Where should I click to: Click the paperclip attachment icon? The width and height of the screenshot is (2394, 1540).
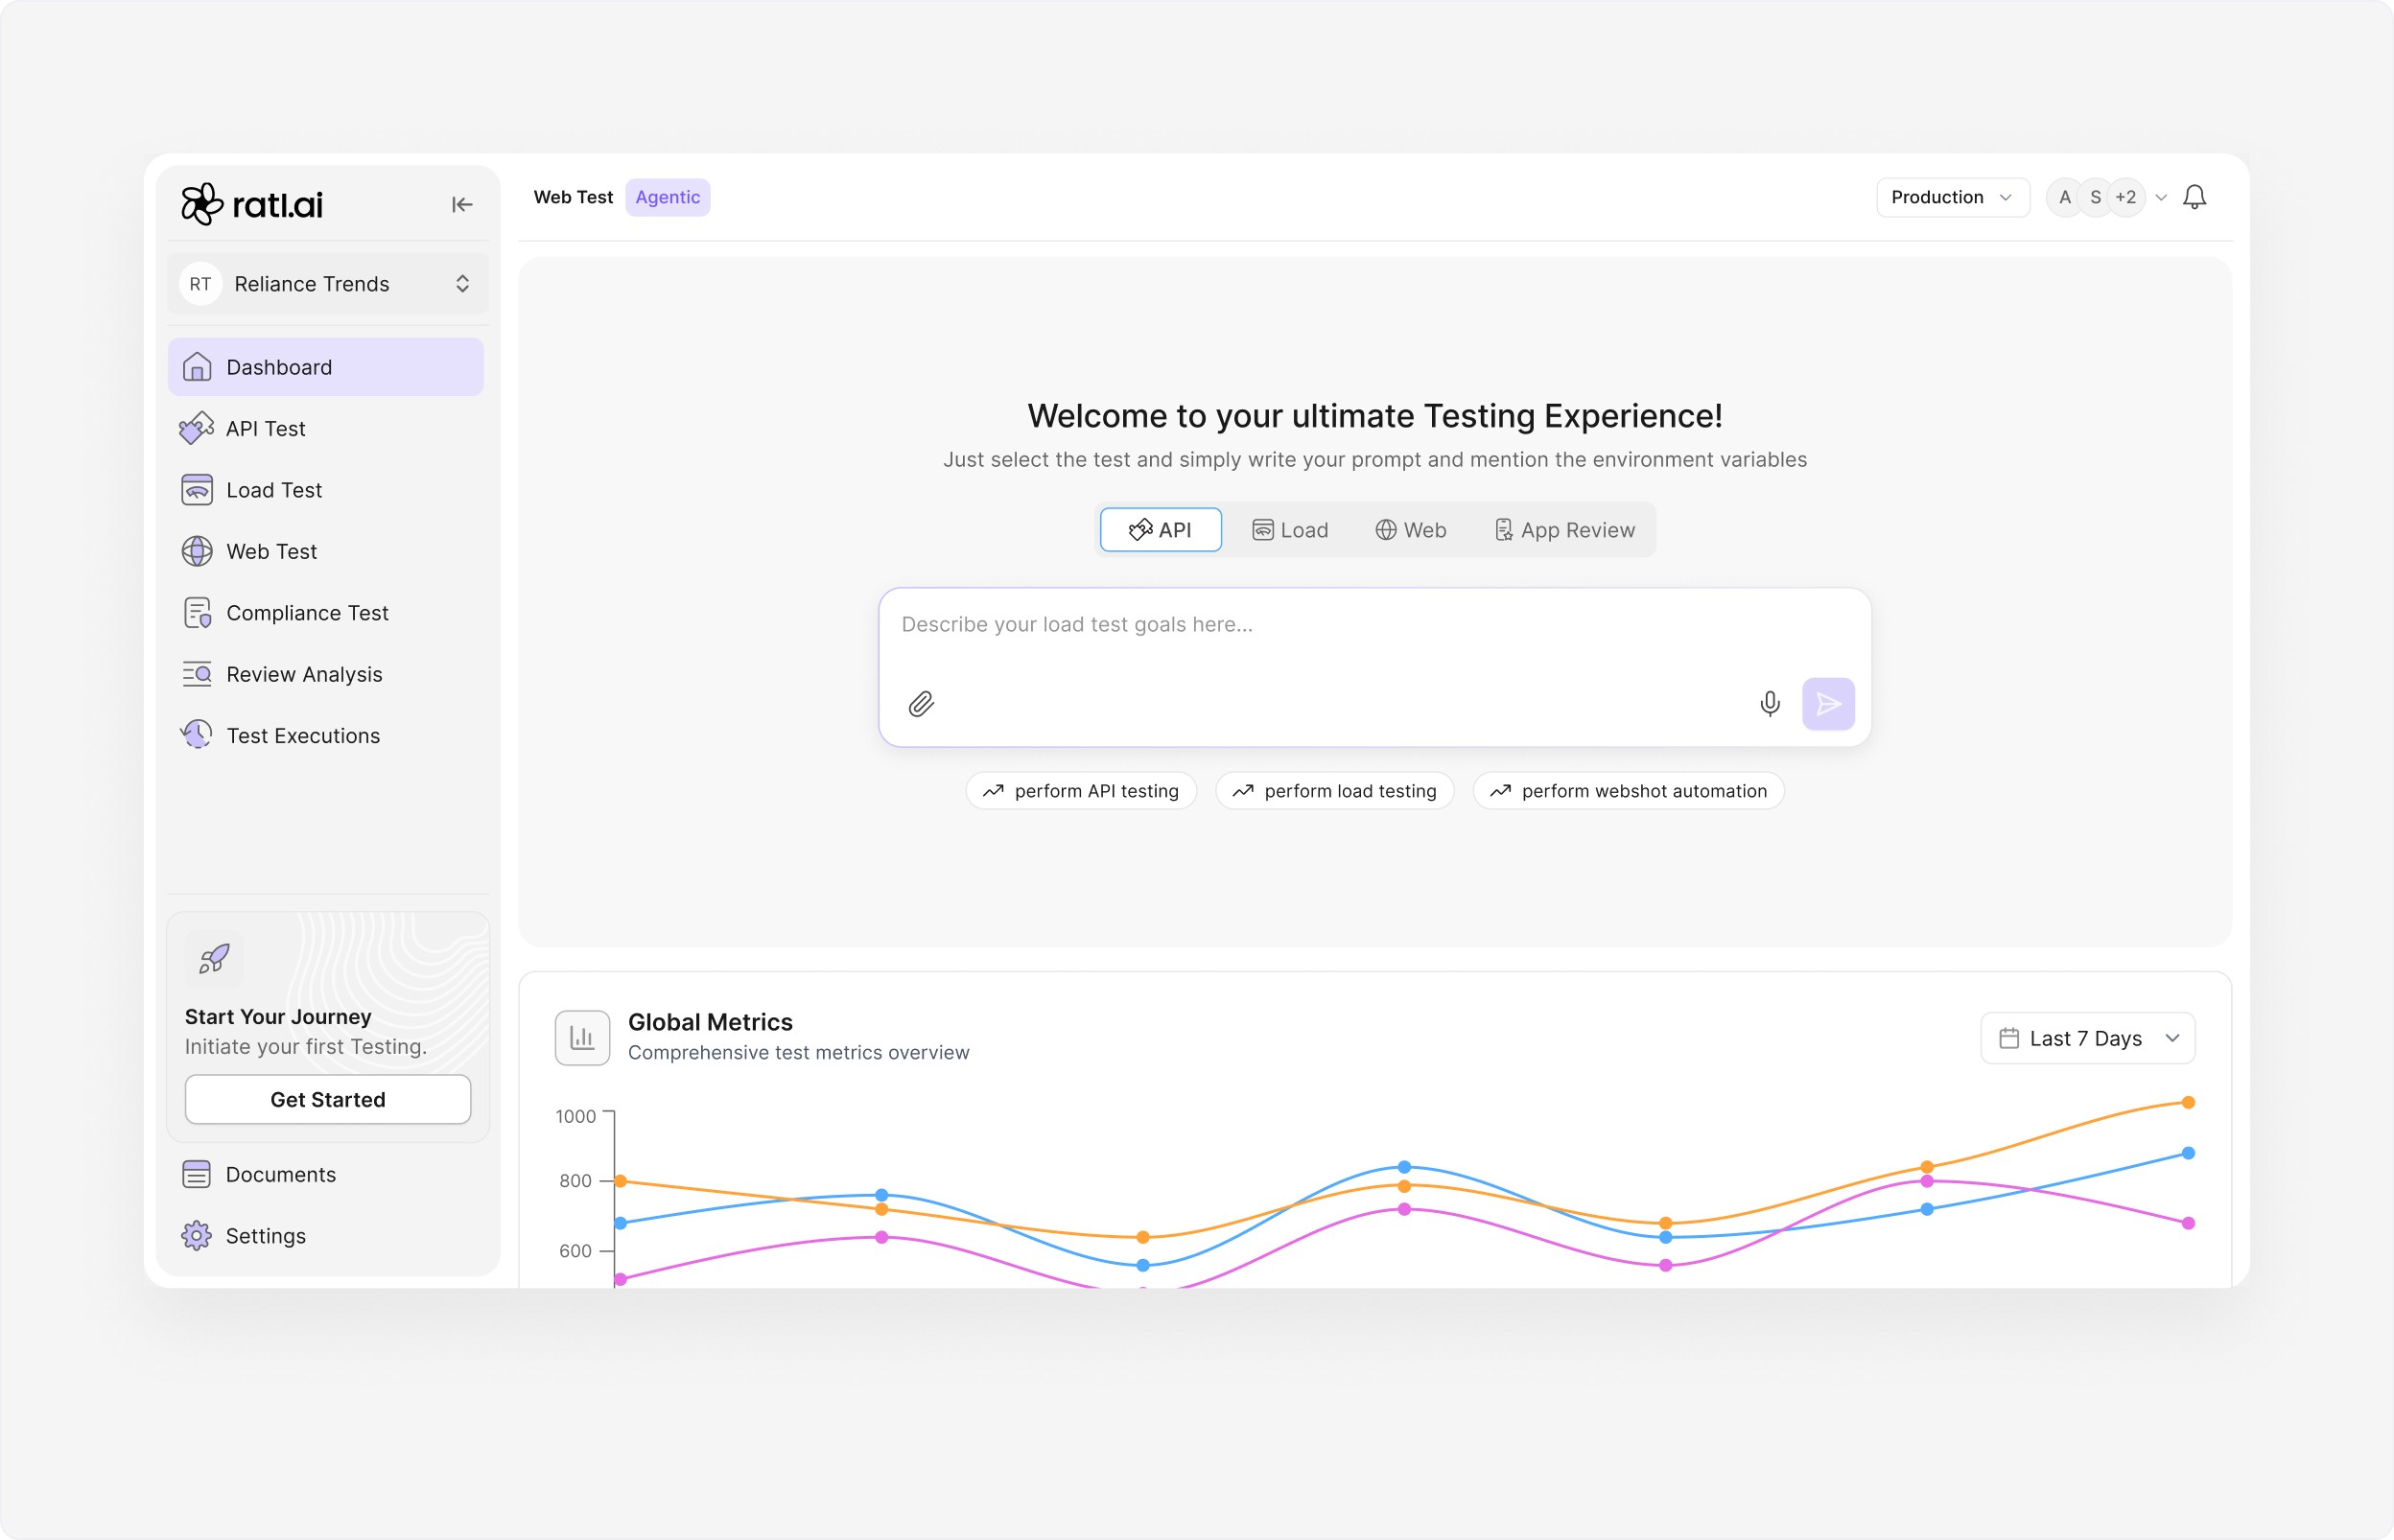coord(921,704)
